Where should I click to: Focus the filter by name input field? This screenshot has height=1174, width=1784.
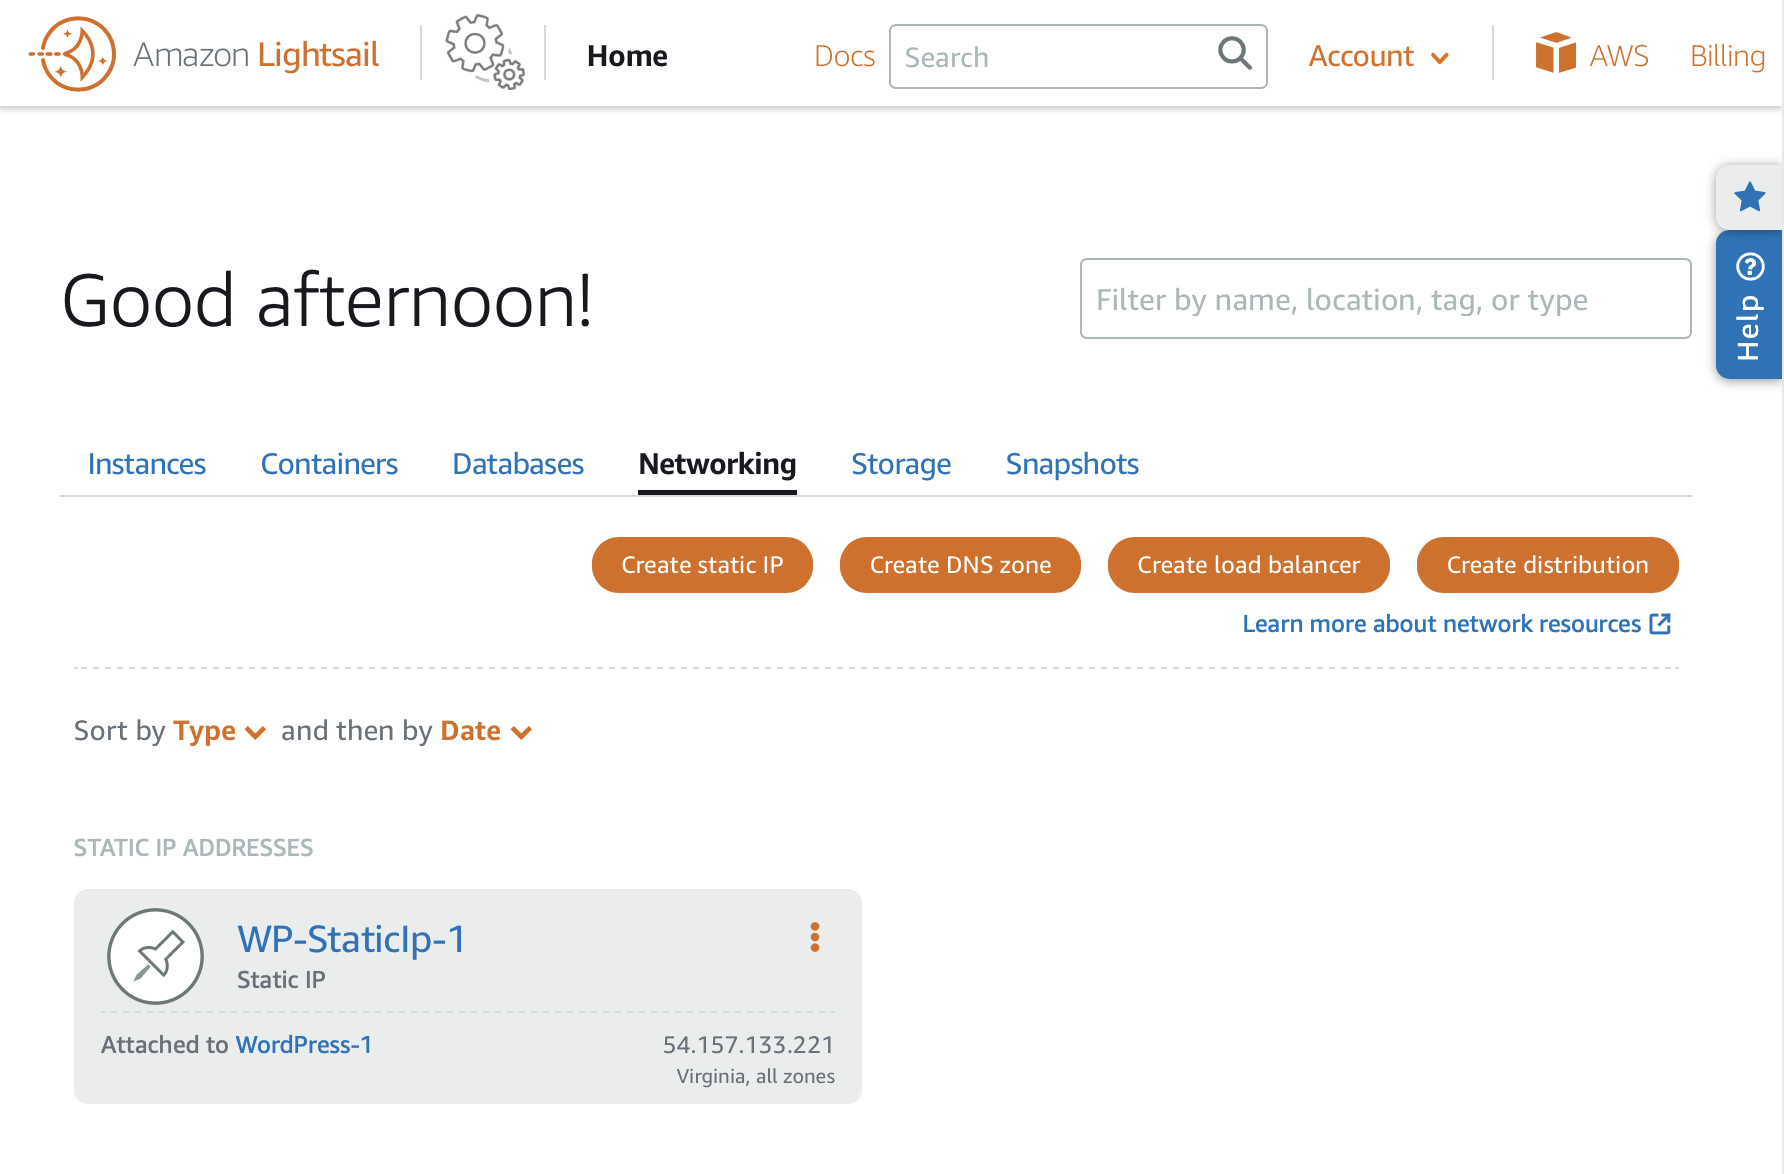click(x=1385, y=299)
